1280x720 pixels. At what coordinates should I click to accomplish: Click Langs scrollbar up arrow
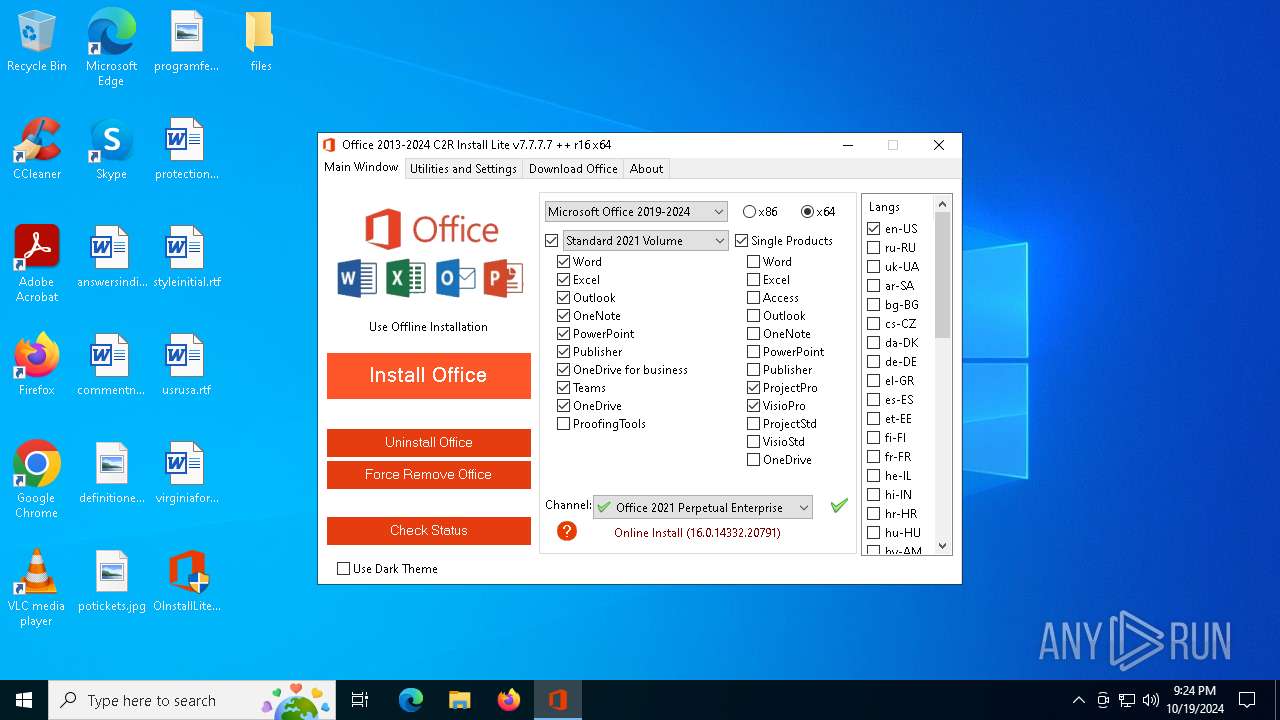pos(942,204)
